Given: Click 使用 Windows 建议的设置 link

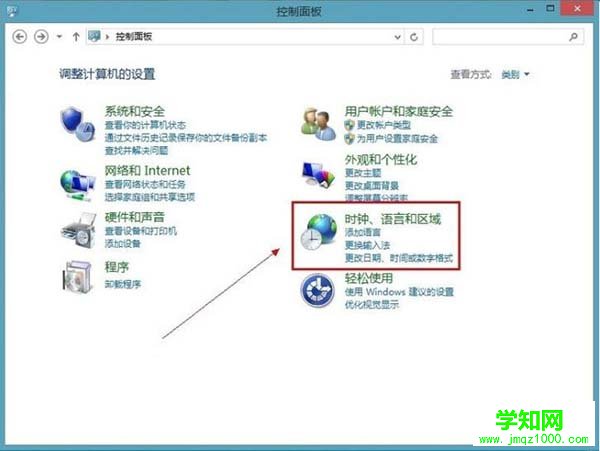Looking at the screenshot, I should click(399, 292).
